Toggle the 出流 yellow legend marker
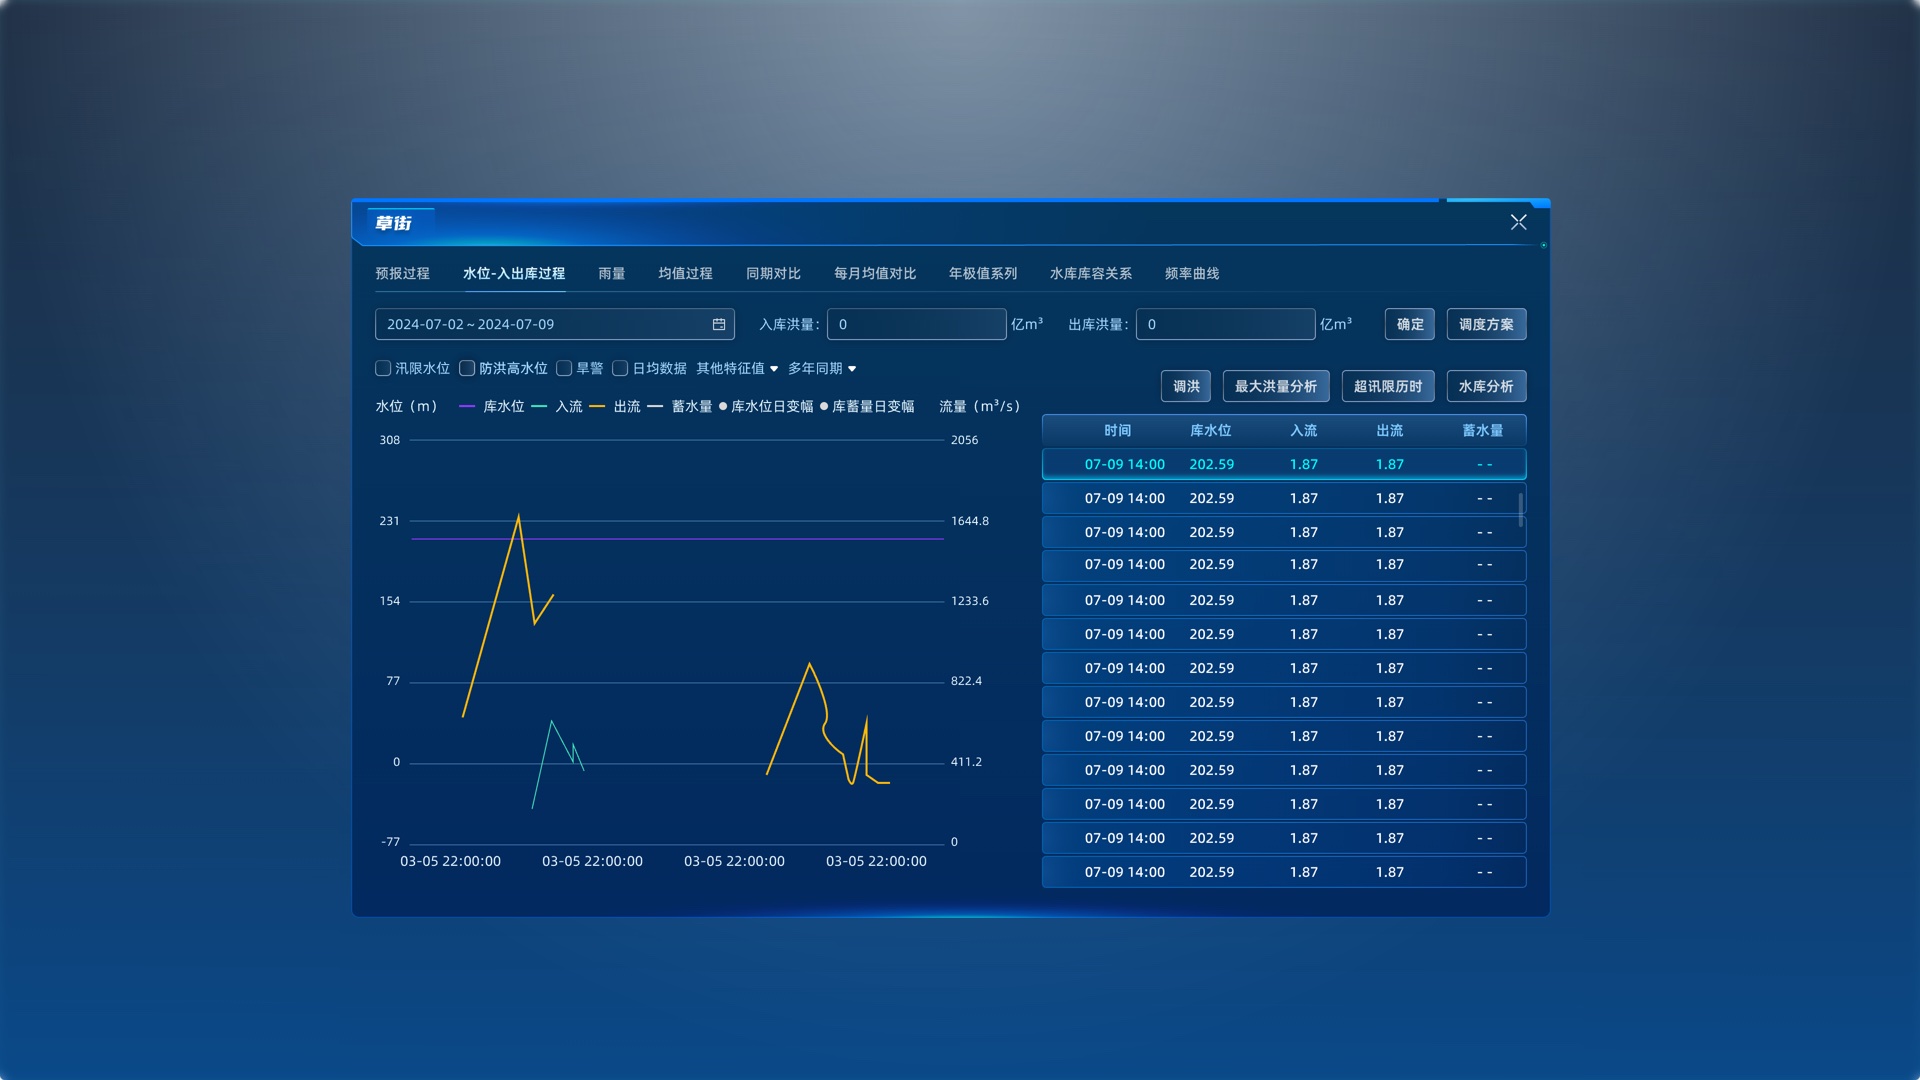The height and width of the screenshot is (1080, 1920). 597,407
